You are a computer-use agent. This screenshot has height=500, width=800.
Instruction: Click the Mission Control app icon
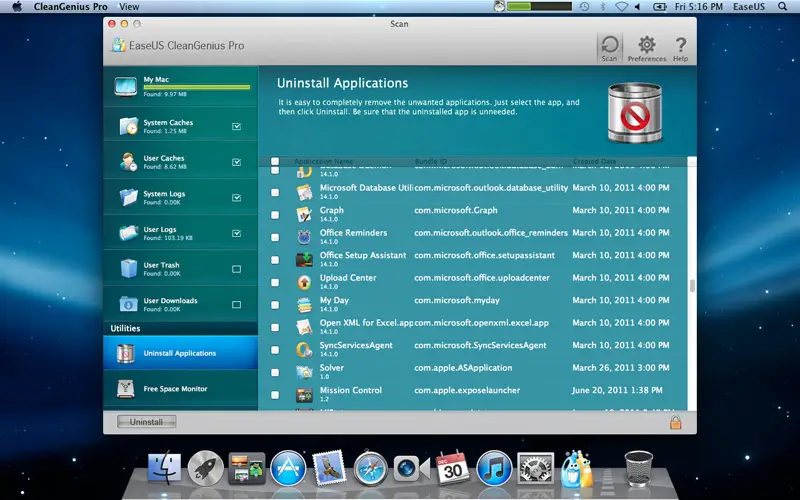coord(304,394)
